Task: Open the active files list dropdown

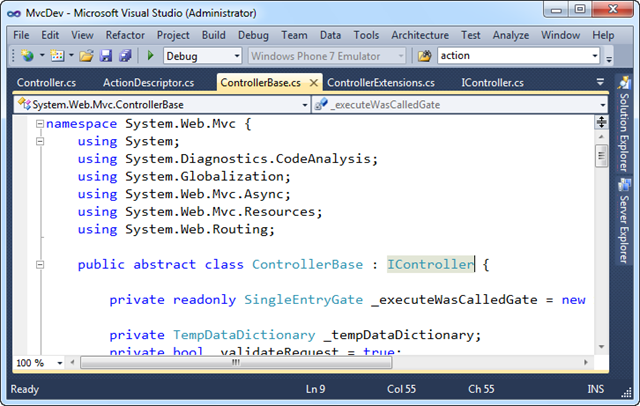Action: coord(600,82)
